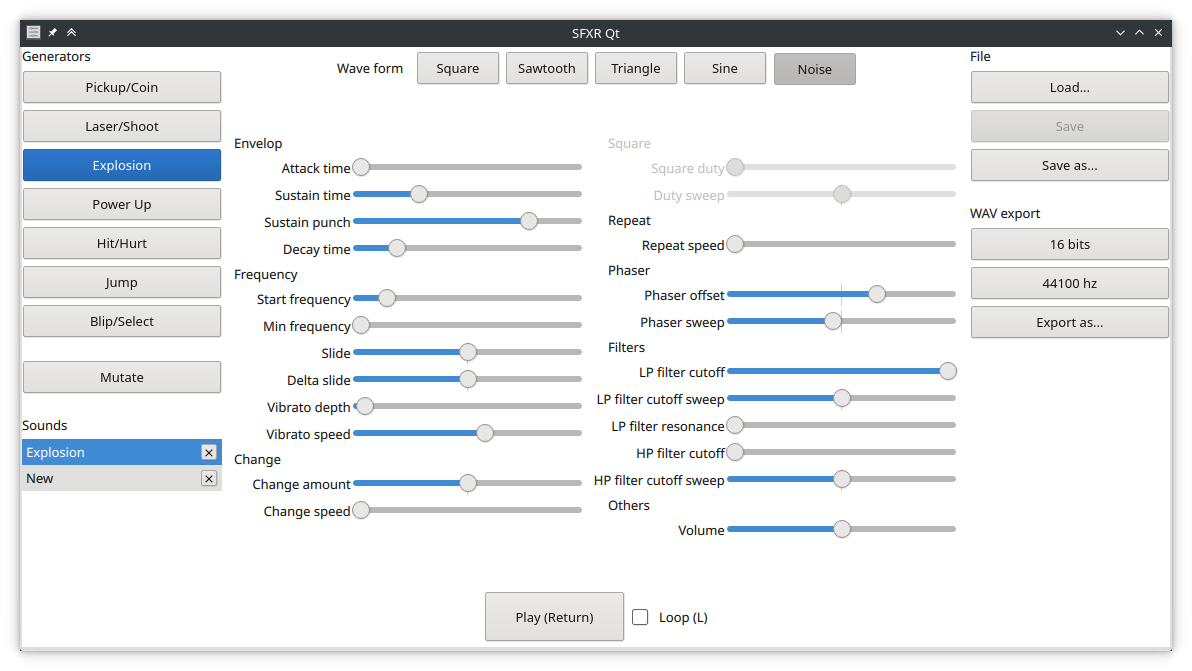The width and height of the screenshot is (1192, 671).
Task: Select Square wave form
Action: tap(458, 68)
